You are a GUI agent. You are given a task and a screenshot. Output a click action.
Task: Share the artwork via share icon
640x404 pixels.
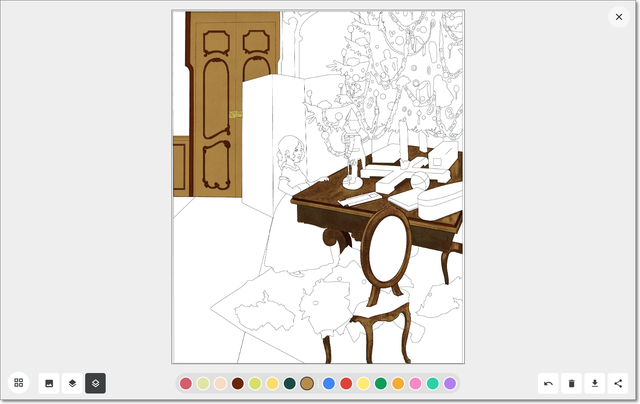pos(618,383)
